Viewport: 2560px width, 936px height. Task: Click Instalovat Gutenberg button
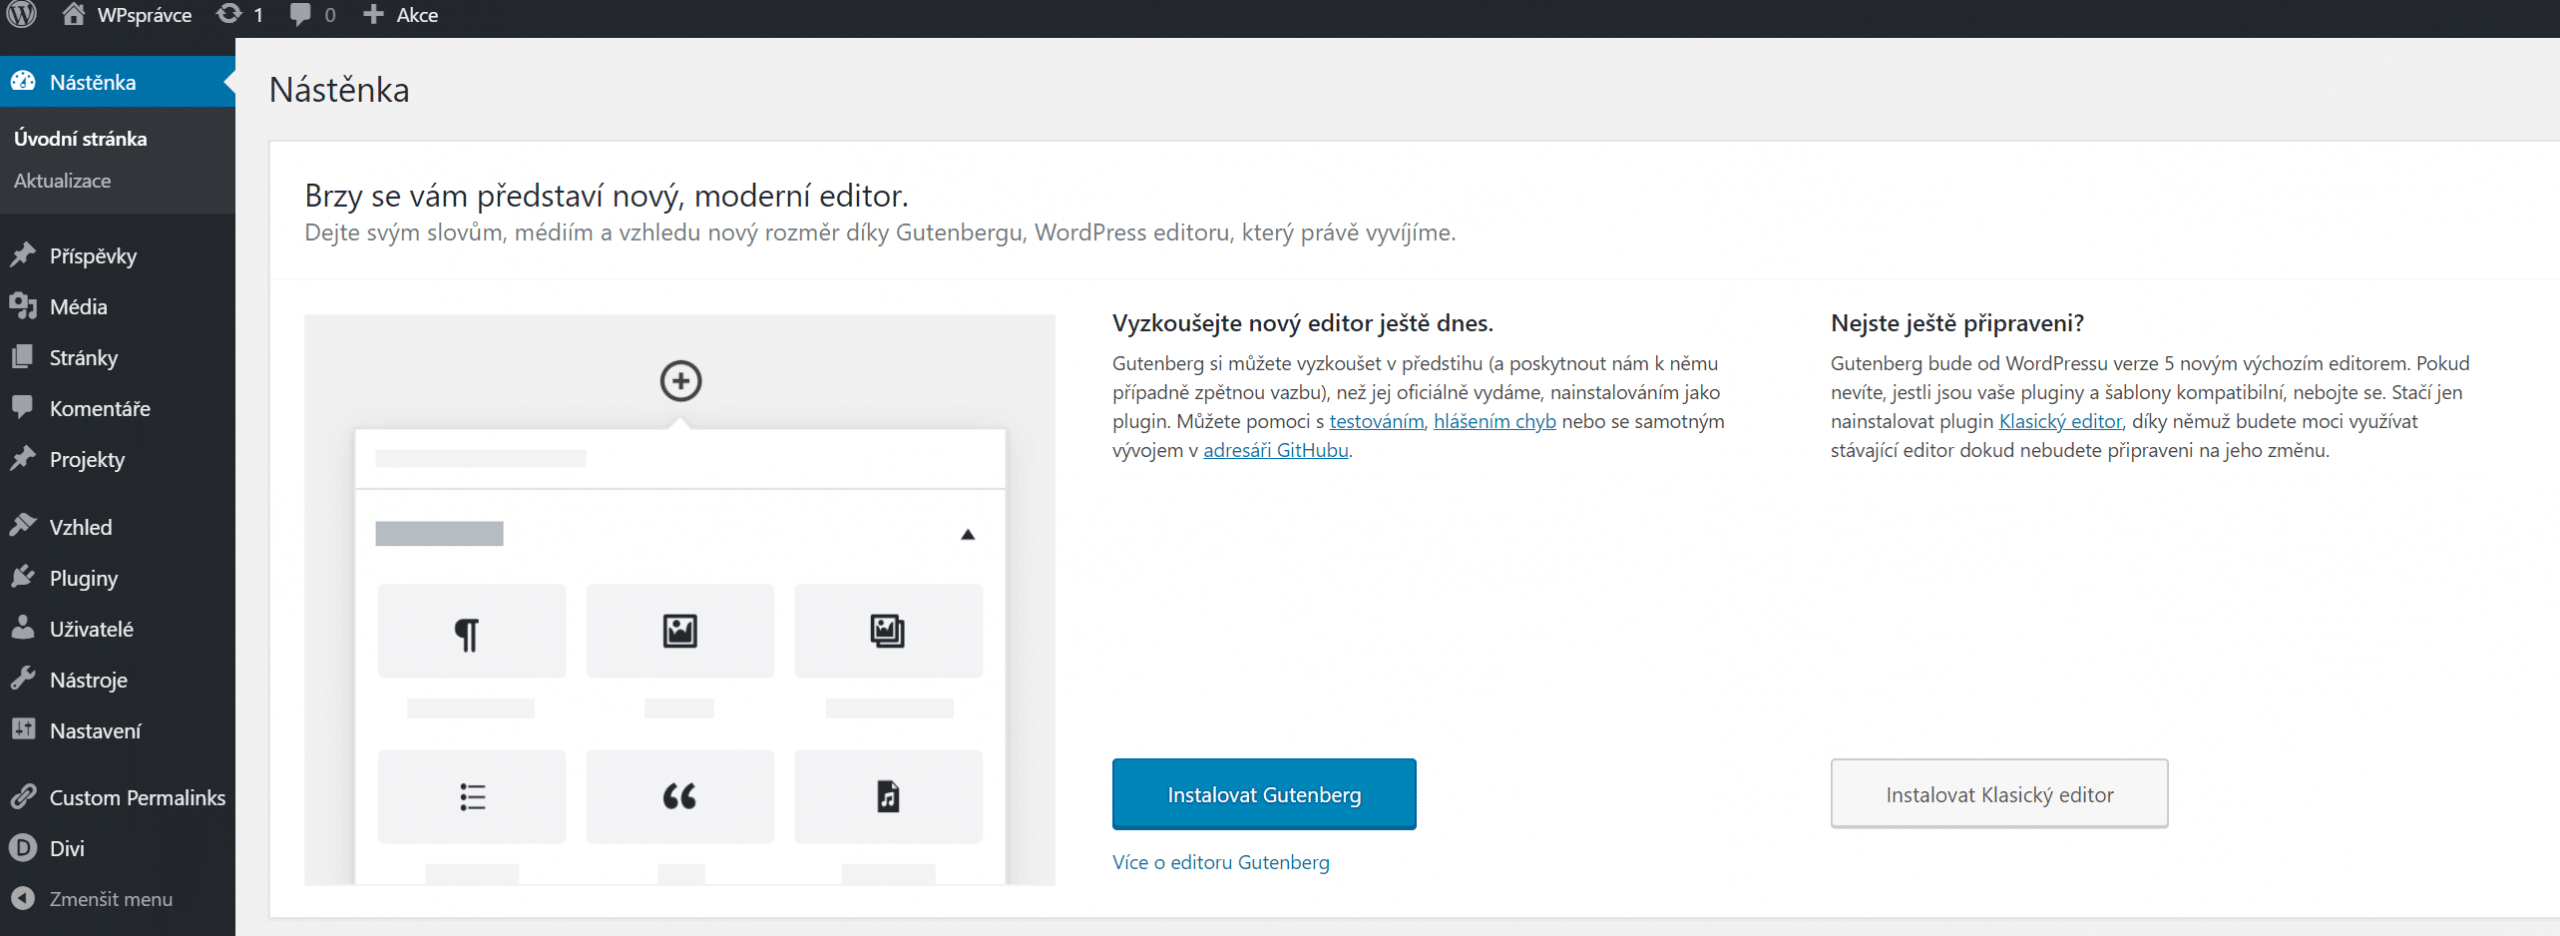(x=1264, y=794)
